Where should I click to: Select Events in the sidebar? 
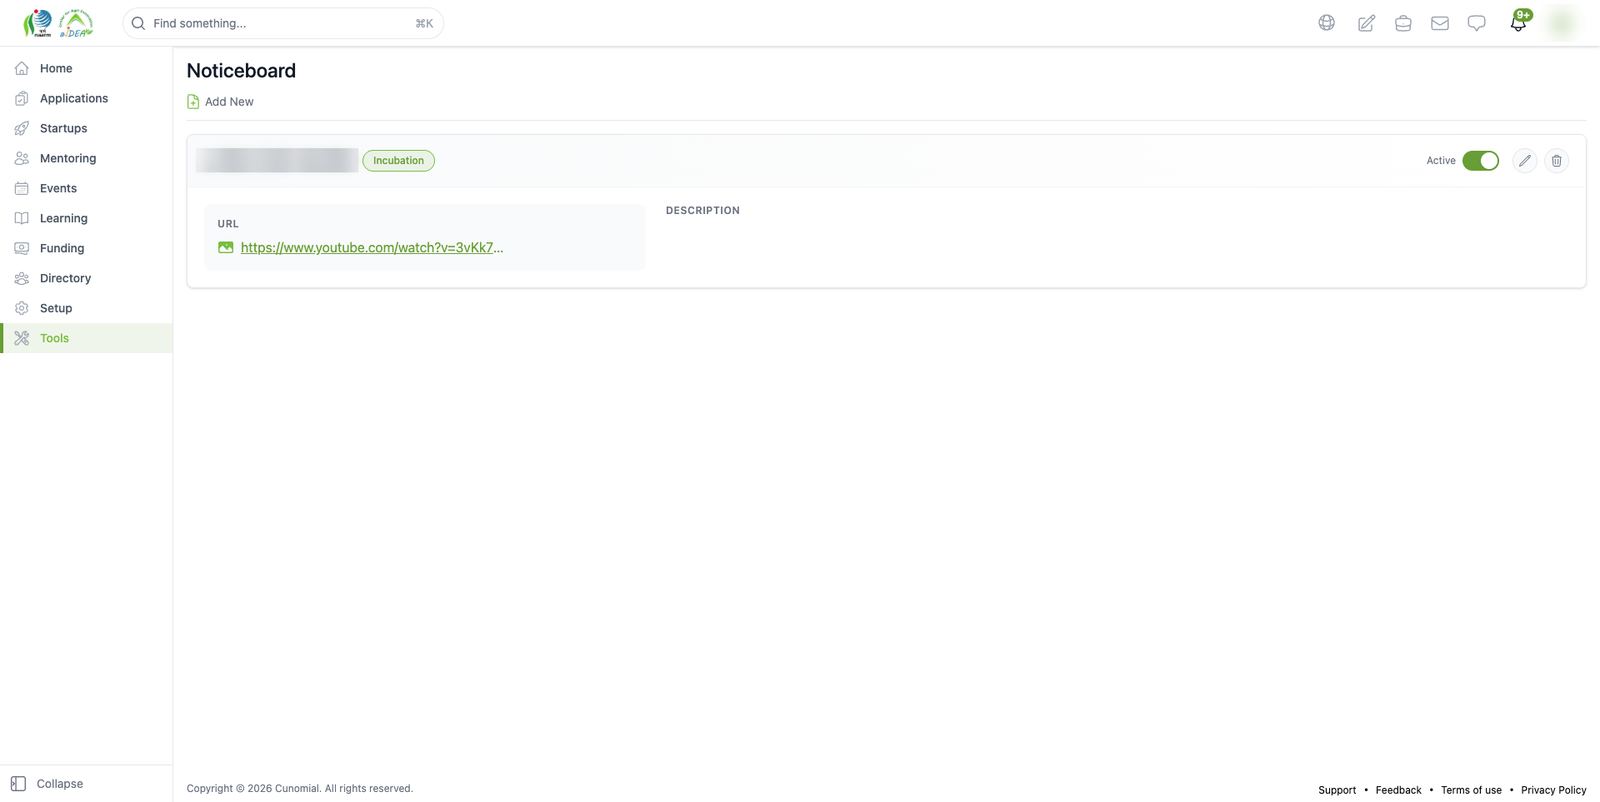[x=86, y=188]
